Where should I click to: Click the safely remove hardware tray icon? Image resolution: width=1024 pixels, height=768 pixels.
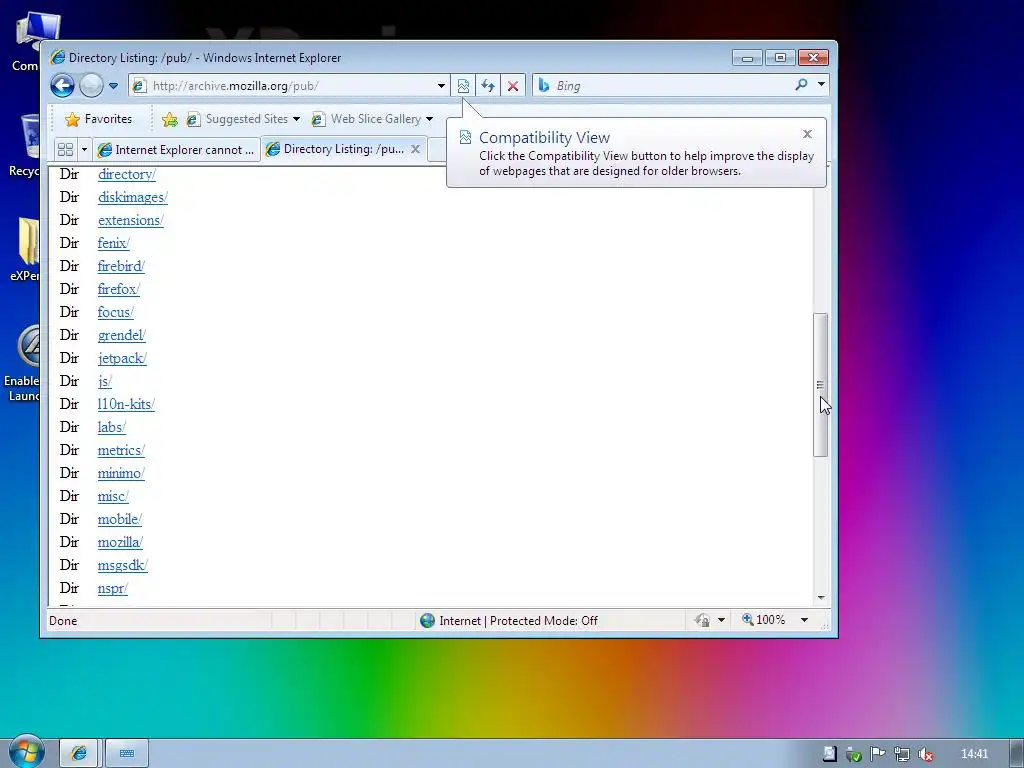click(x=854, y=754)
